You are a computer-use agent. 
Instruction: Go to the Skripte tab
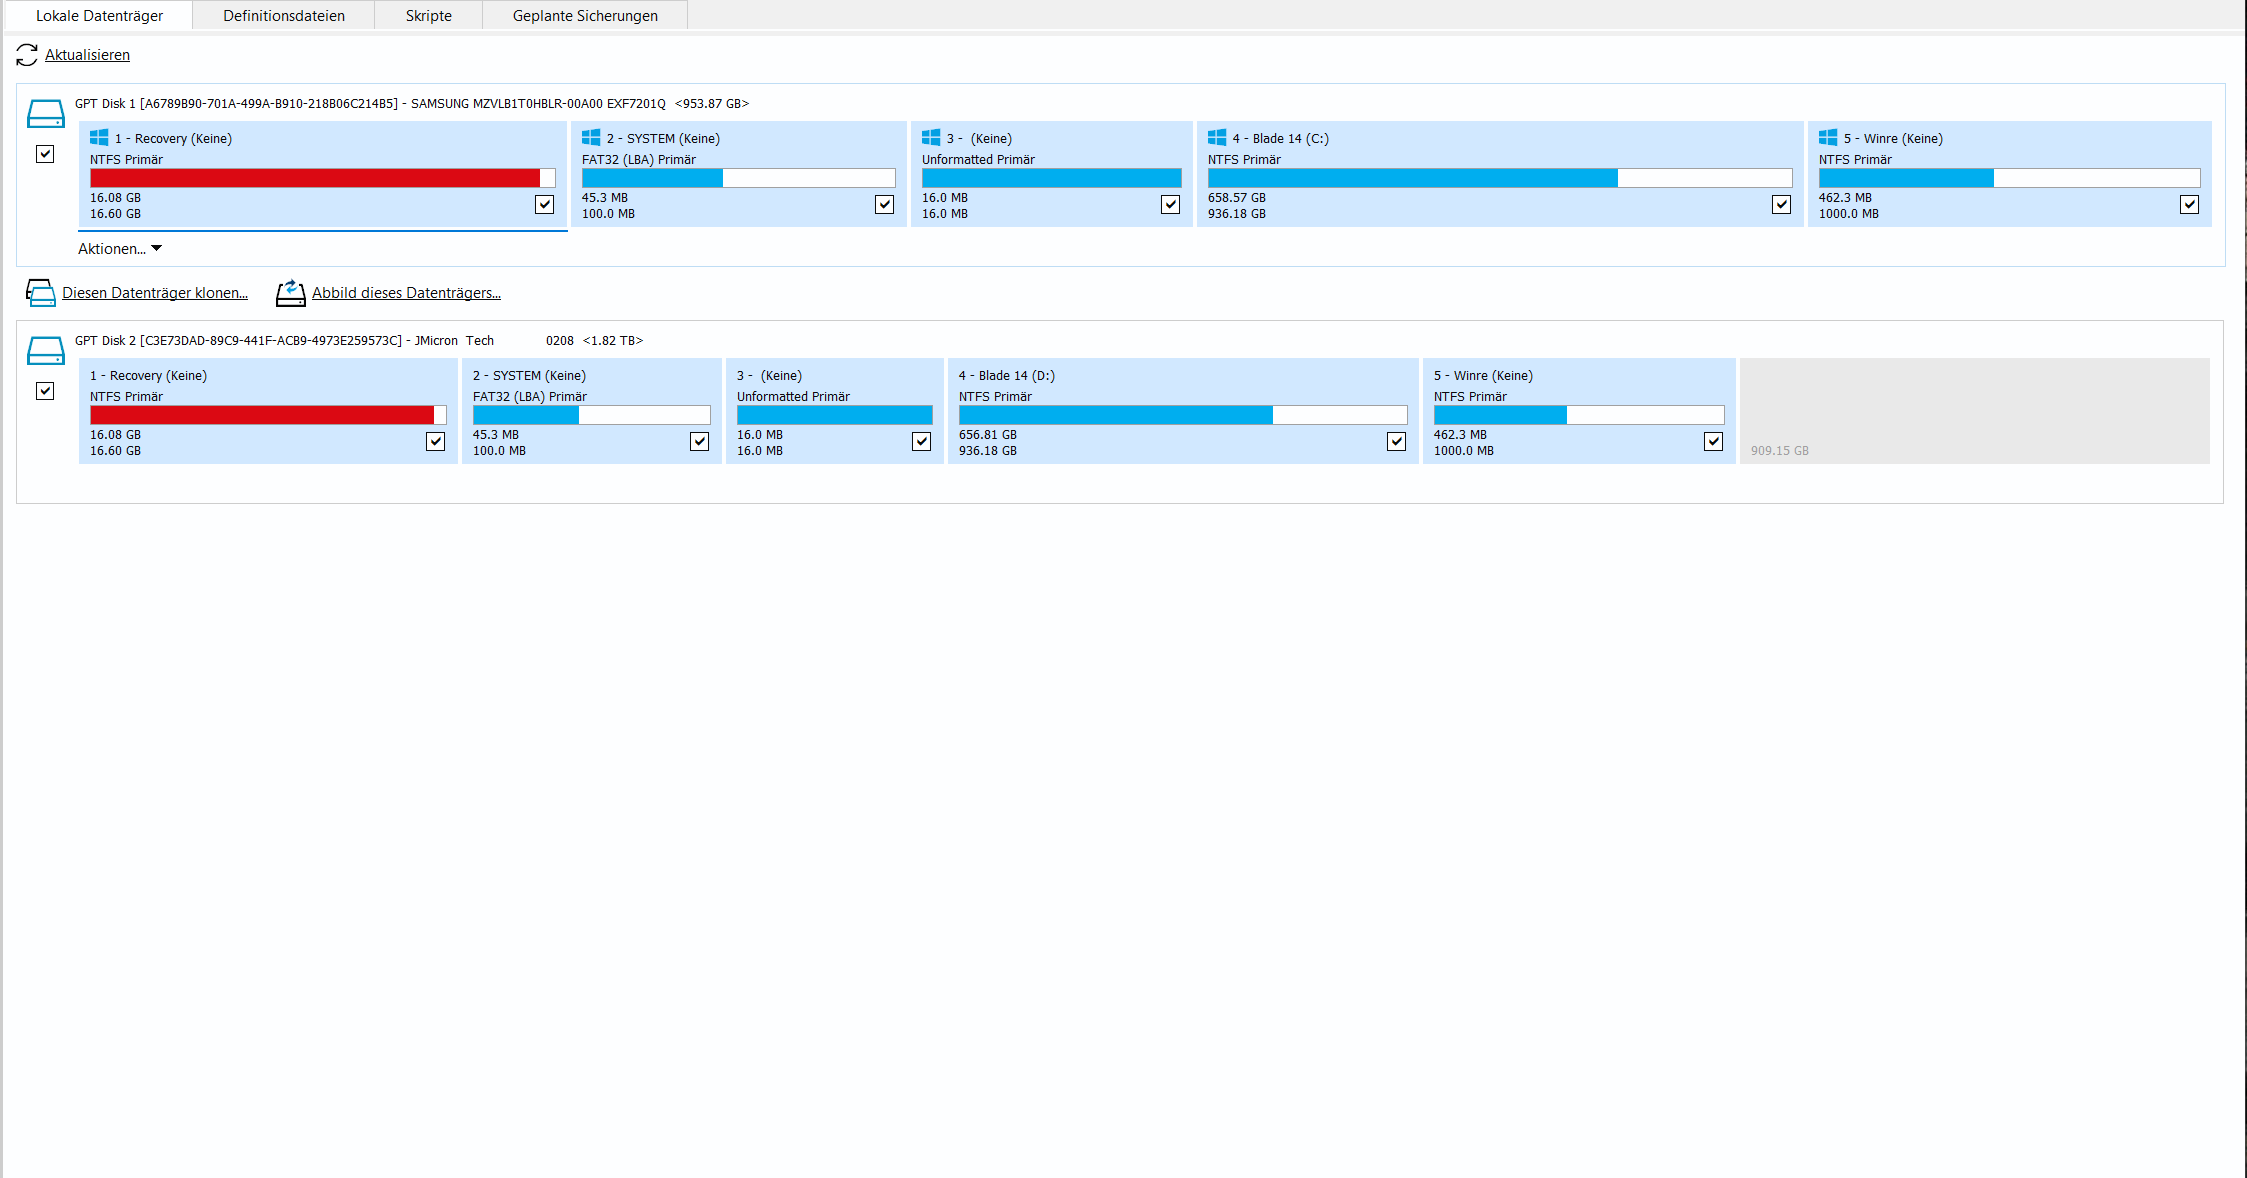[x=428, y=16]
